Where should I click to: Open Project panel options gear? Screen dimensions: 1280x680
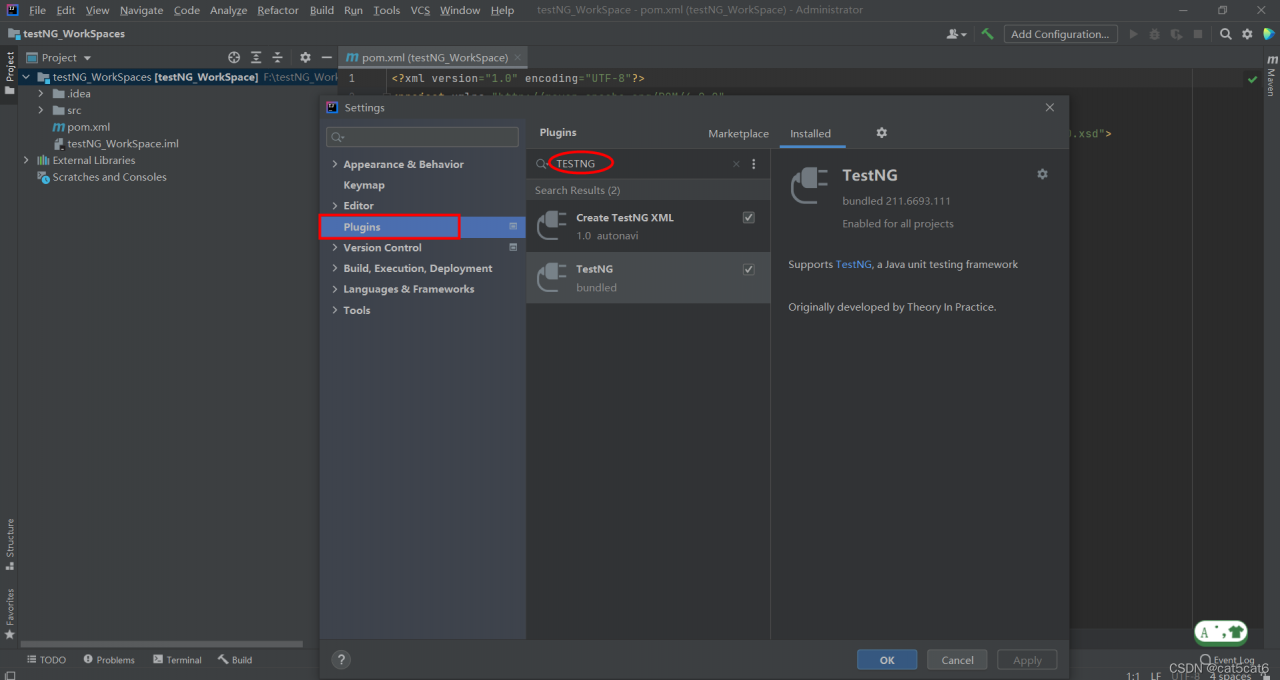[x=305, y=58]
